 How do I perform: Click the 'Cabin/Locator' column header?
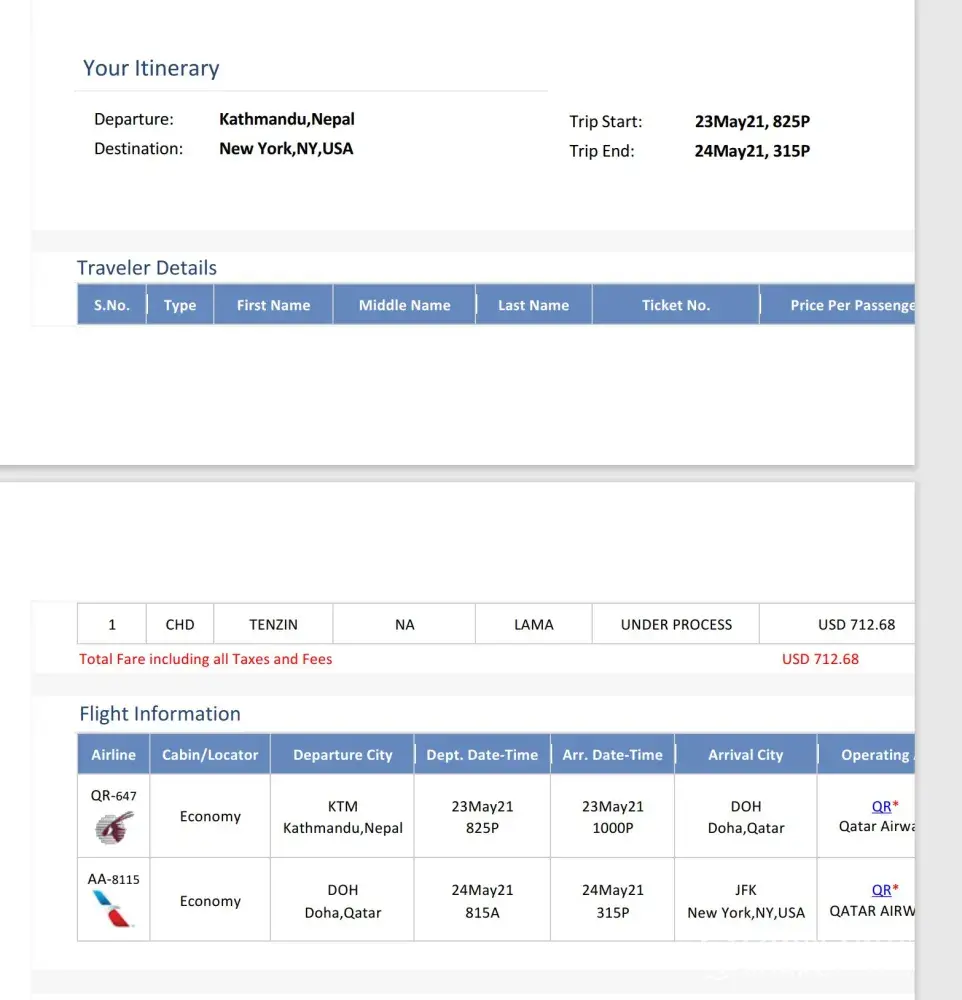pos(210,754)
